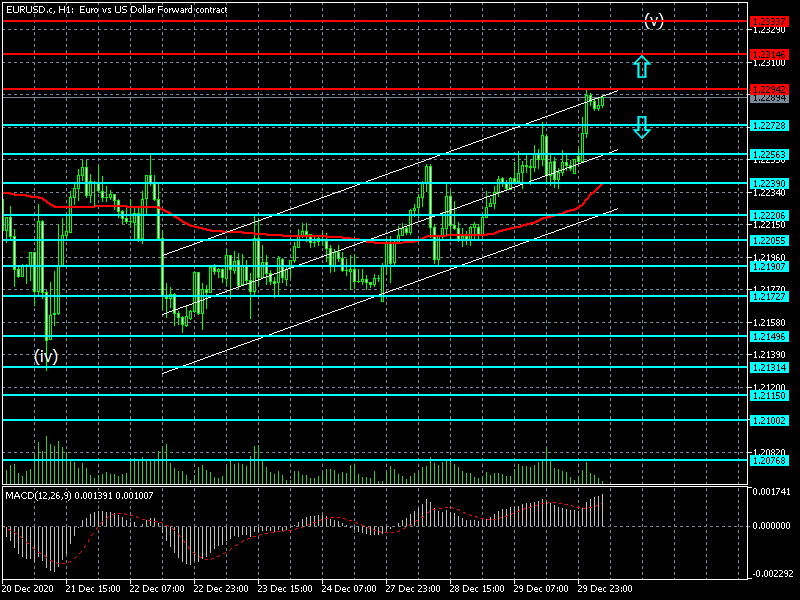Click the cyan 1.22055 price tag
This screenshot has height=600, width=800.
pos(769,240)
